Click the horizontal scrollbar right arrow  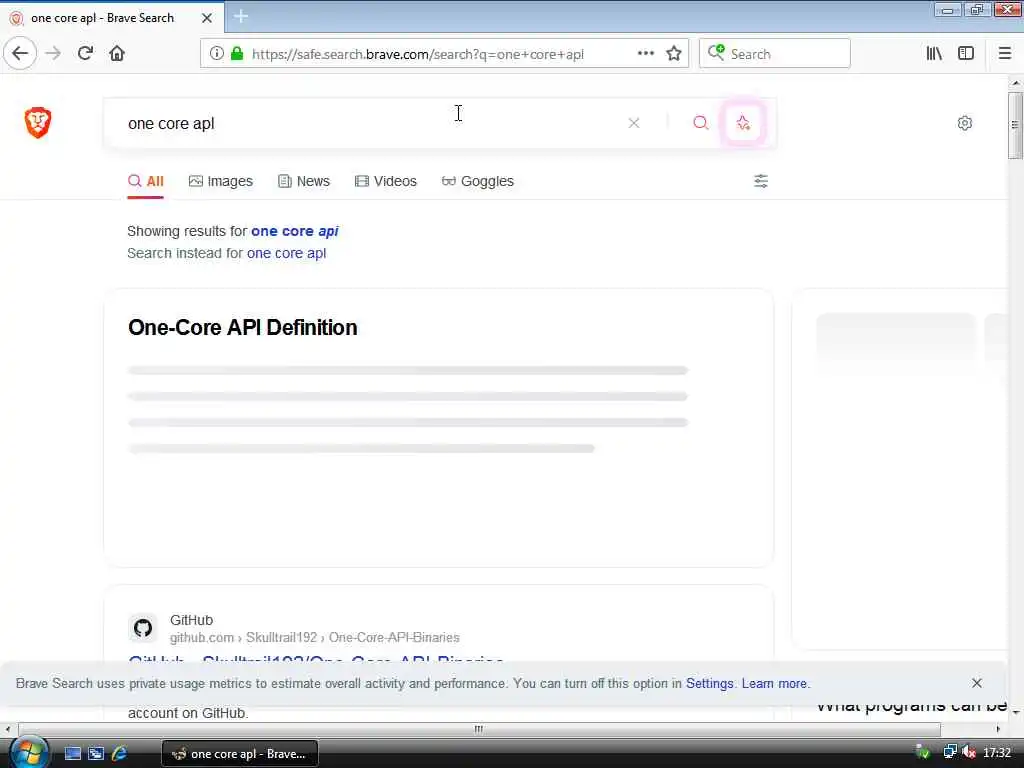point(997,729)
